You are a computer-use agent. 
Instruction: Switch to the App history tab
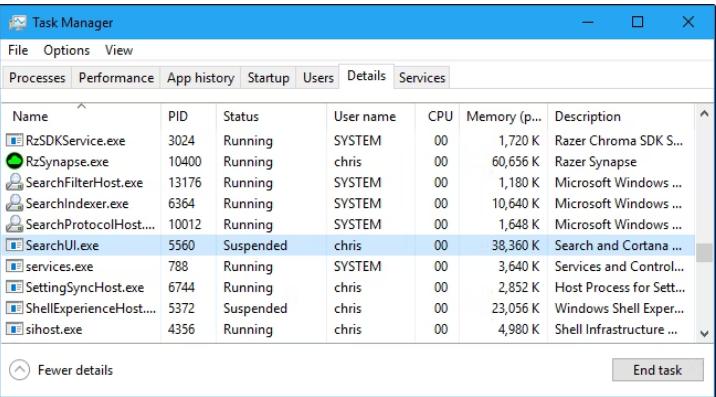[200, 78]
